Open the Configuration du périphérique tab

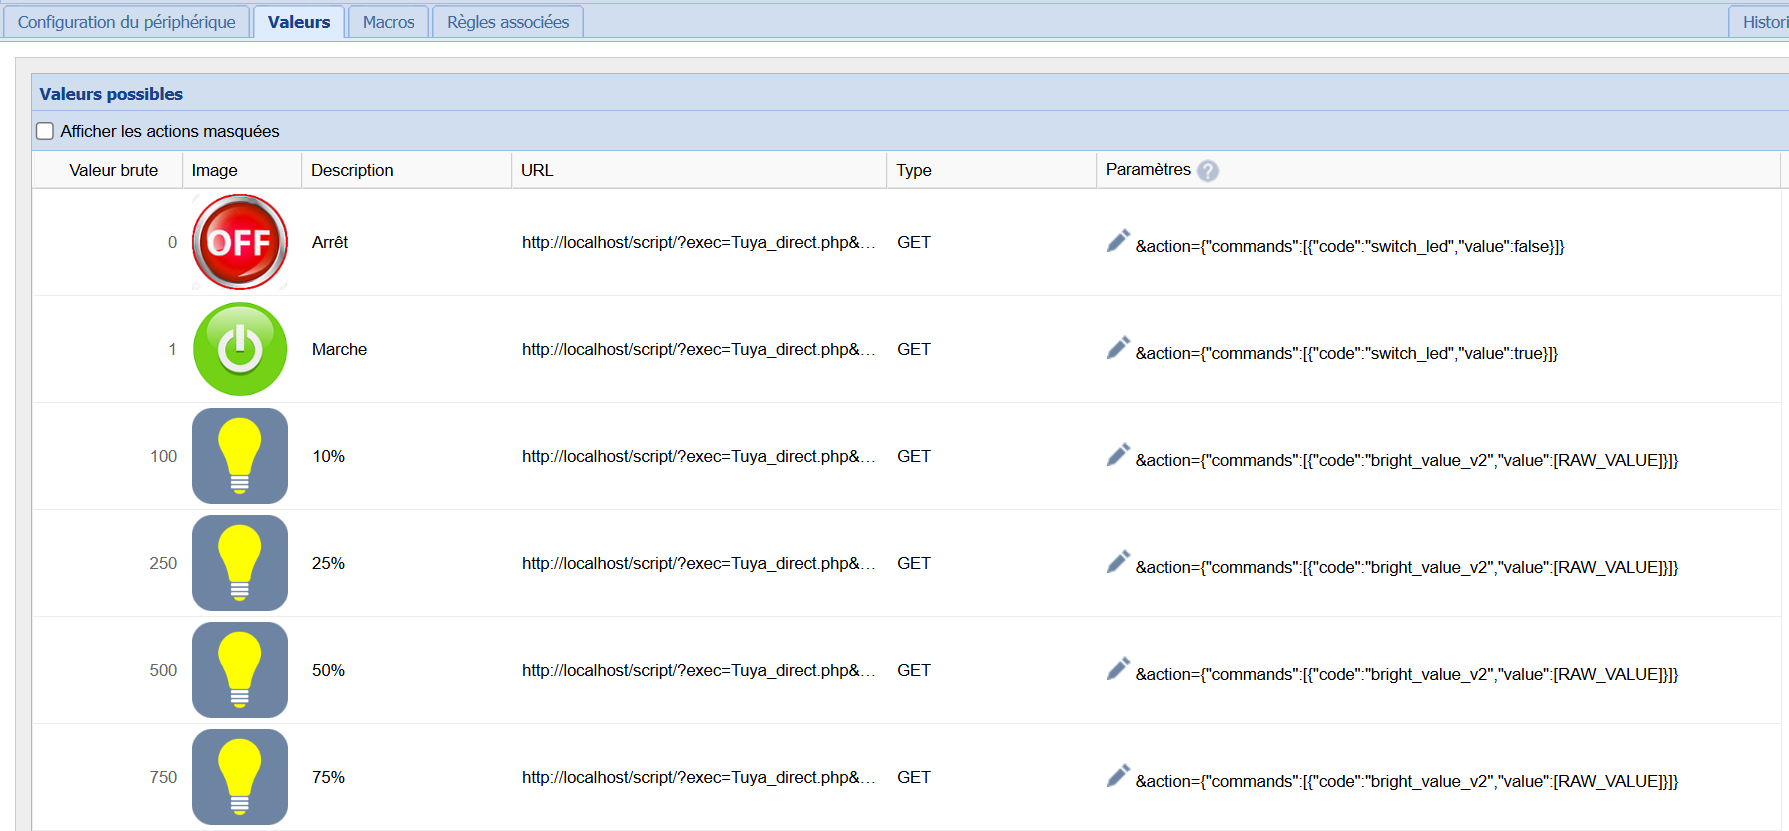[126, 22]
